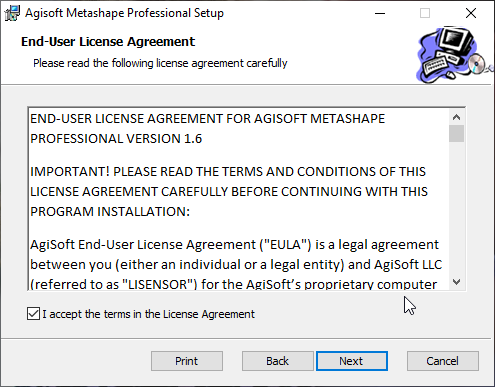This screenshot has width=495, height=387.
Task: Uncheck the accept terms checkbox
Action: [33, 314]
